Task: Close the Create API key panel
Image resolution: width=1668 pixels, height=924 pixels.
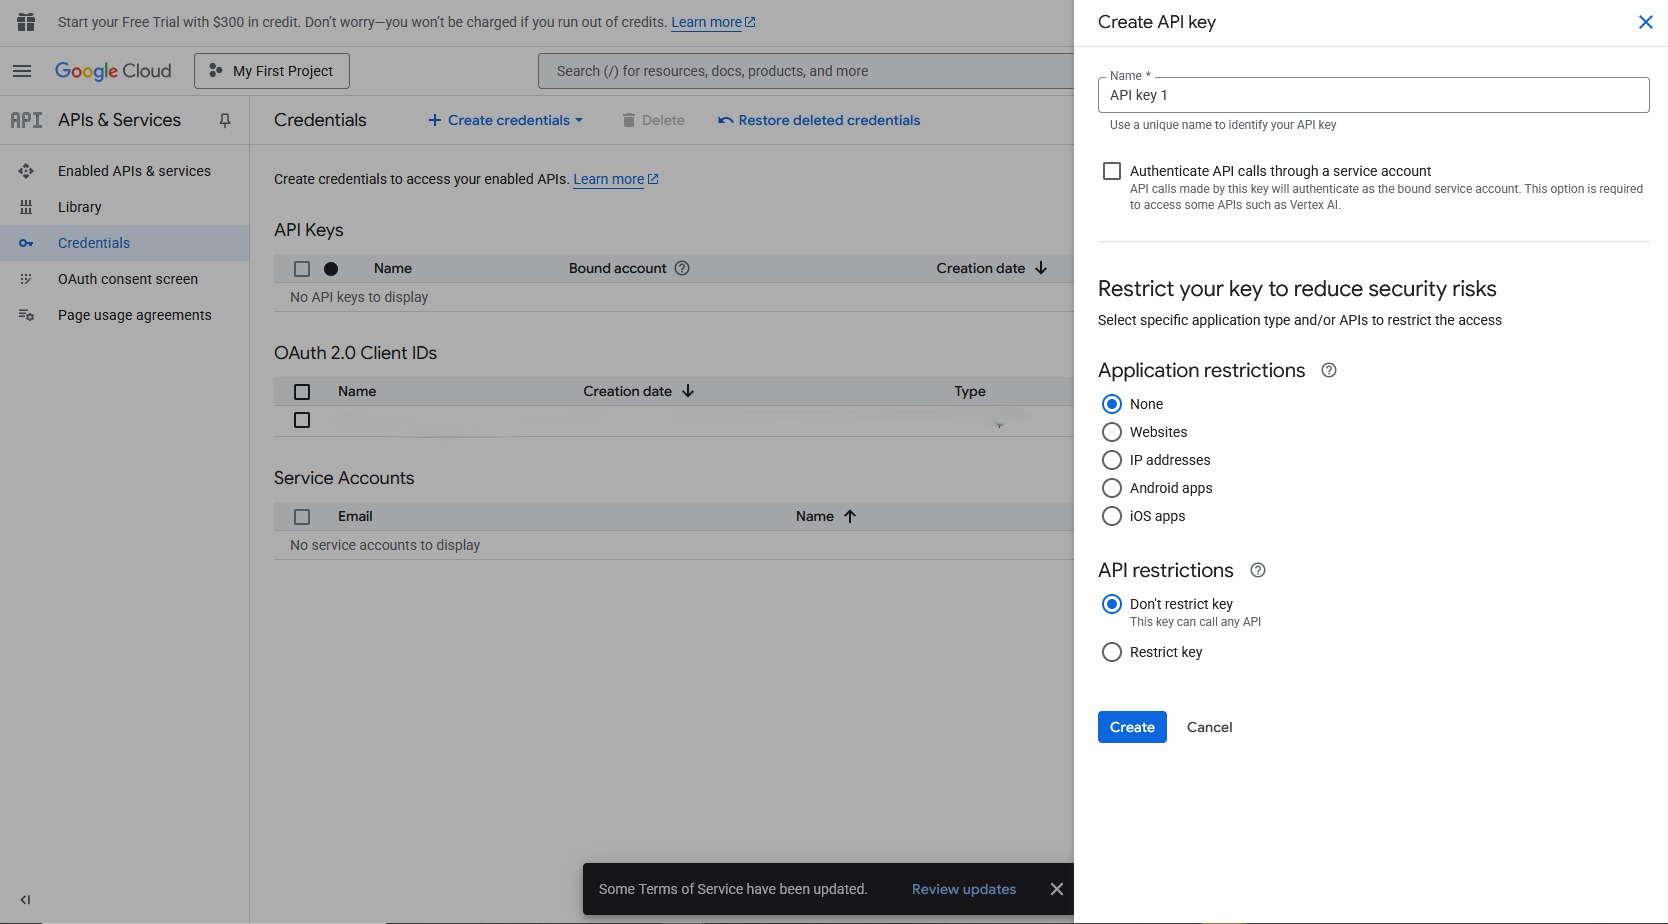Action: point(1645,22)
